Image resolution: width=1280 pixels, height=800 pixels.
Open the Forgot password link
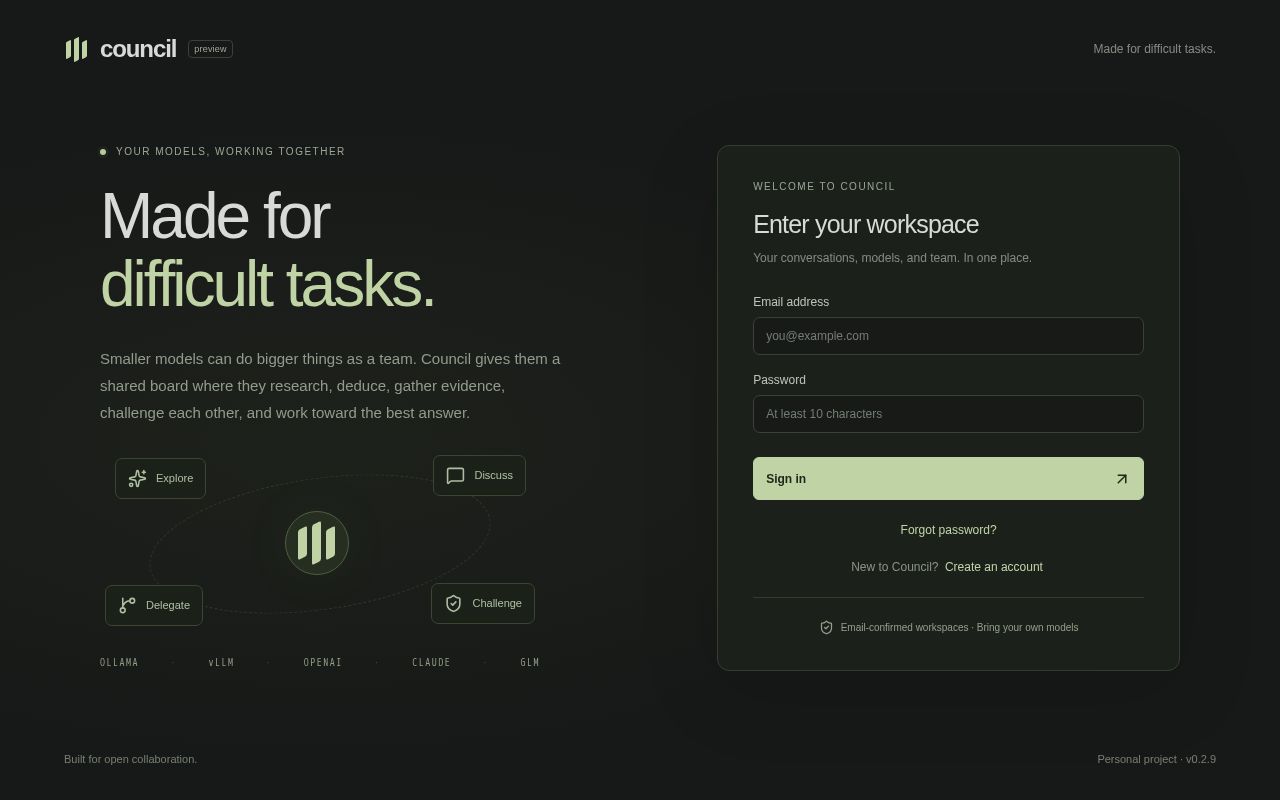pyautogui.click(x=948, y=530)
